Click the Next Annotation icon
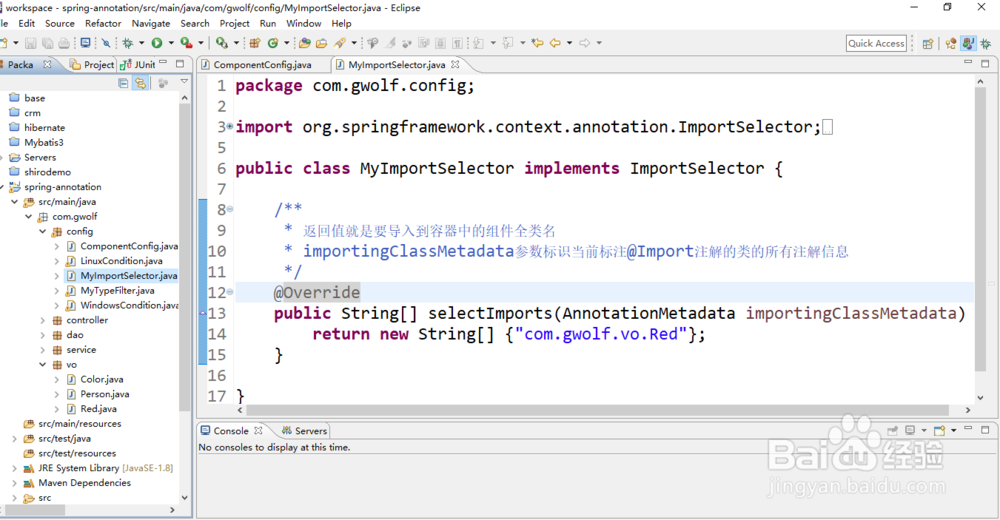Screen dimensions: 1000x520 [478, 43]
